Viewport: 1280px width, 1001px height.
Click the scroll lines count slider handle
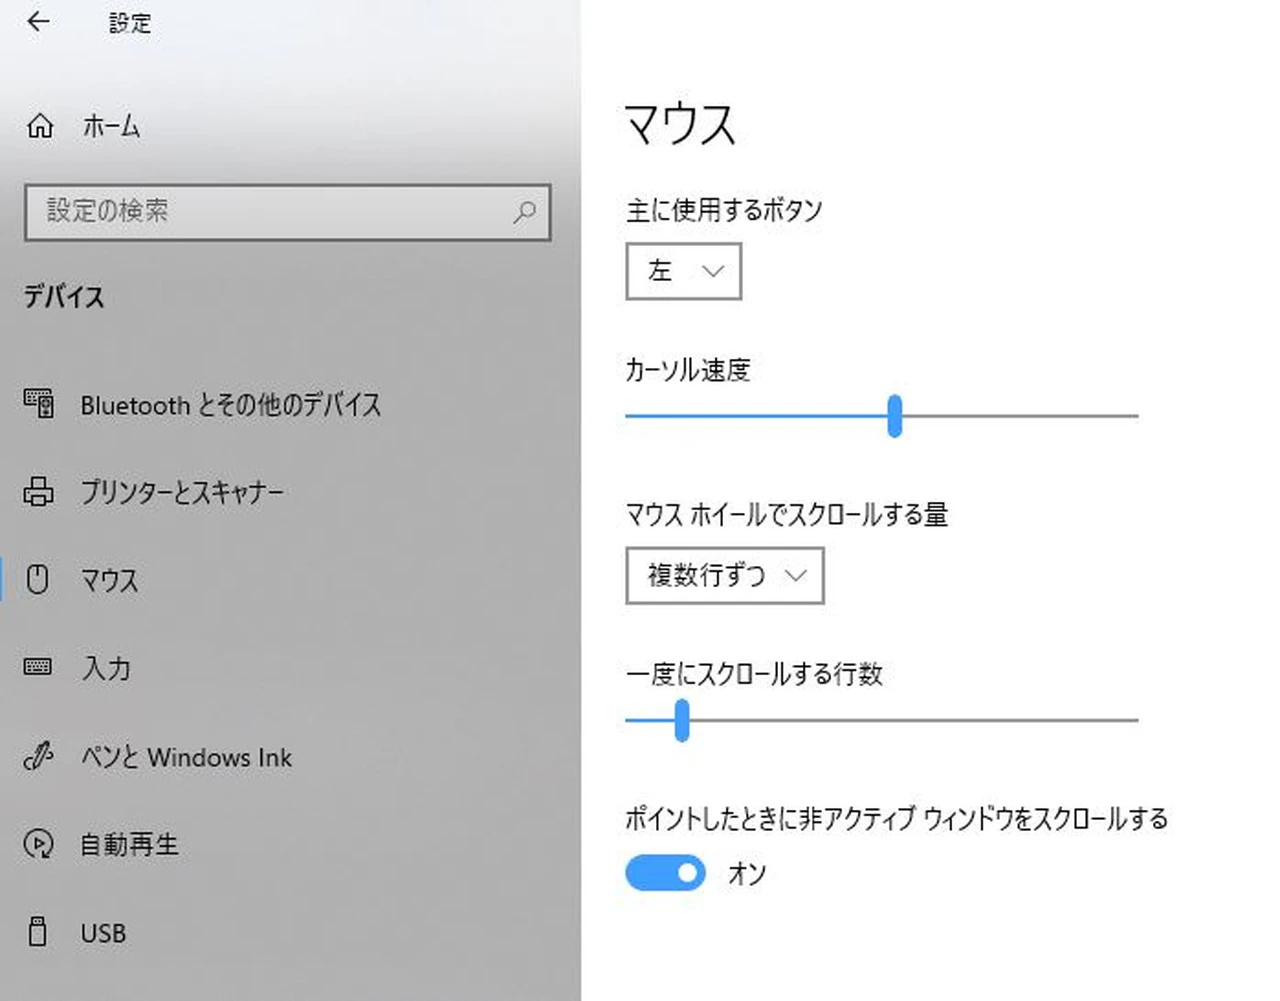[x=682, y=720]
